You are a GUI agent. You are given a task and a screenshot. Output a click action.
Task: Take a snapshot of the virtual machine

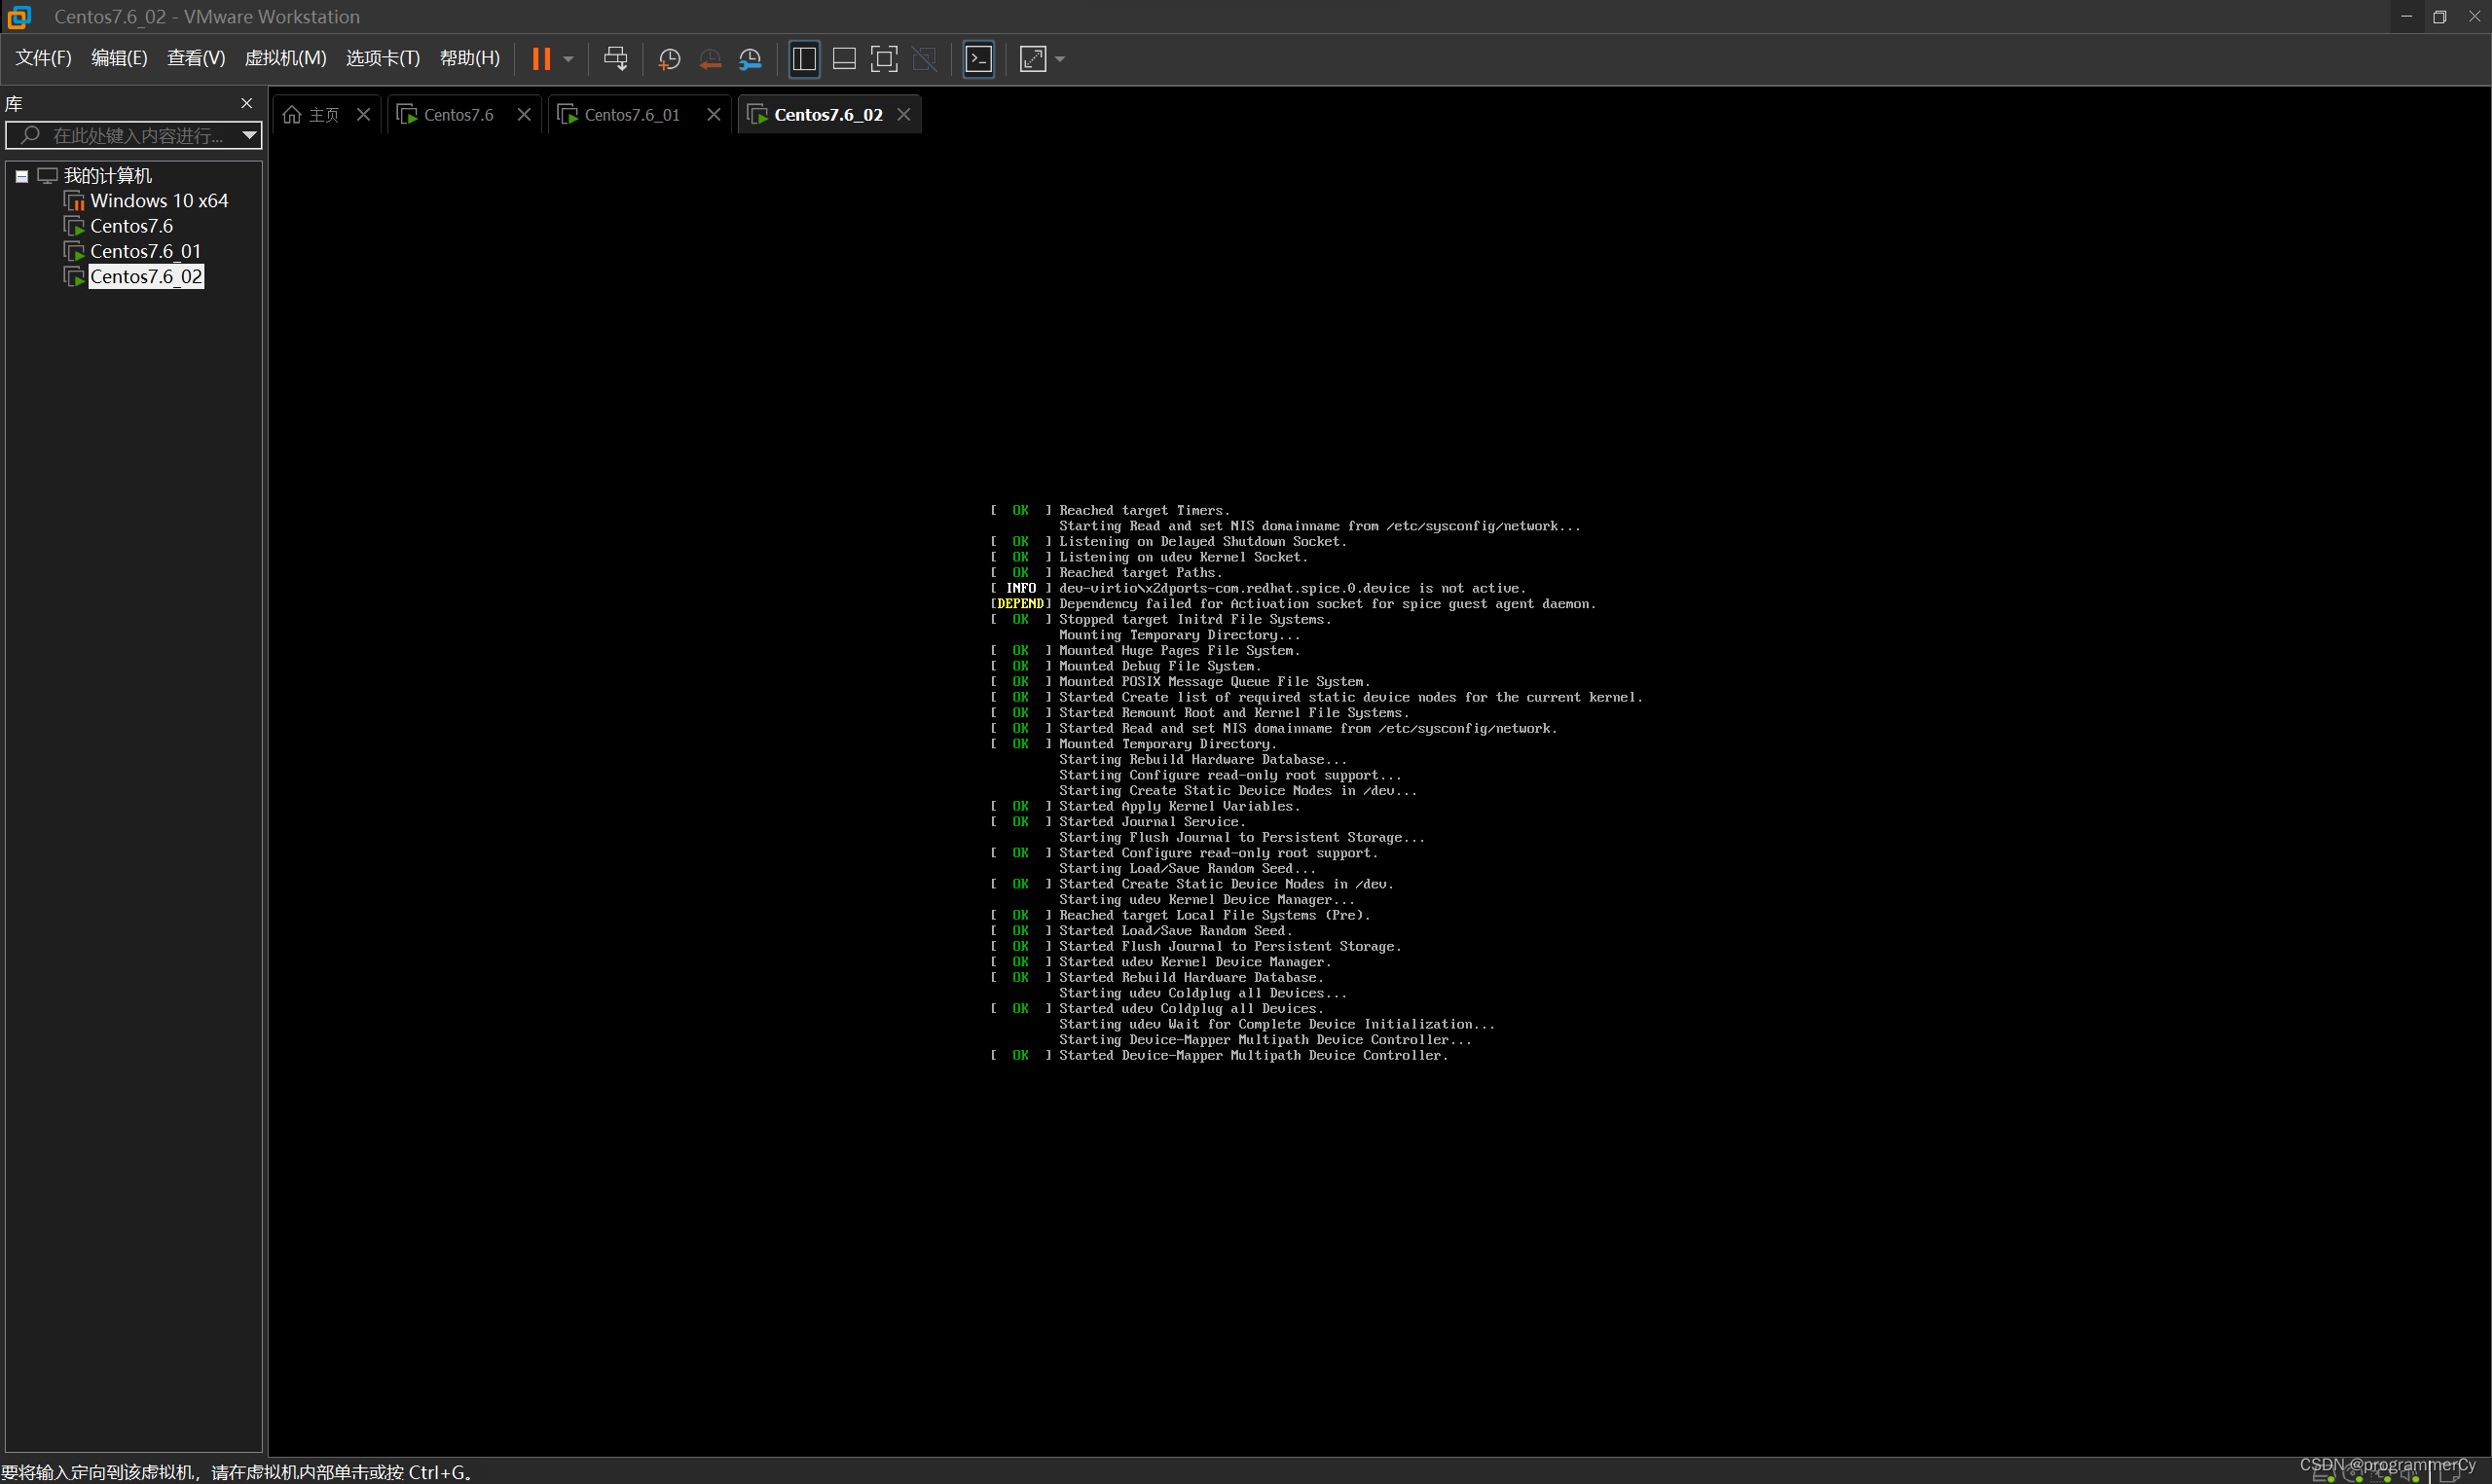pos(668,59)
